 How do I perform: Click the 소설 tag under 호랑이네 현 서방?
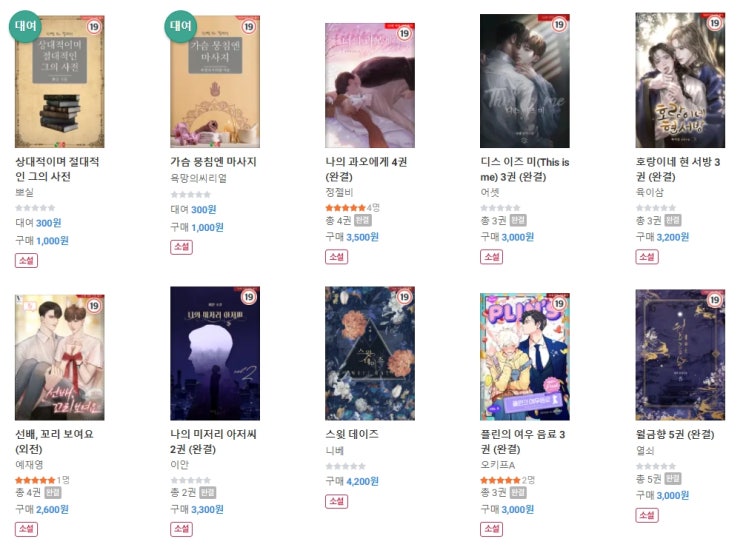[x=647, y=257]
